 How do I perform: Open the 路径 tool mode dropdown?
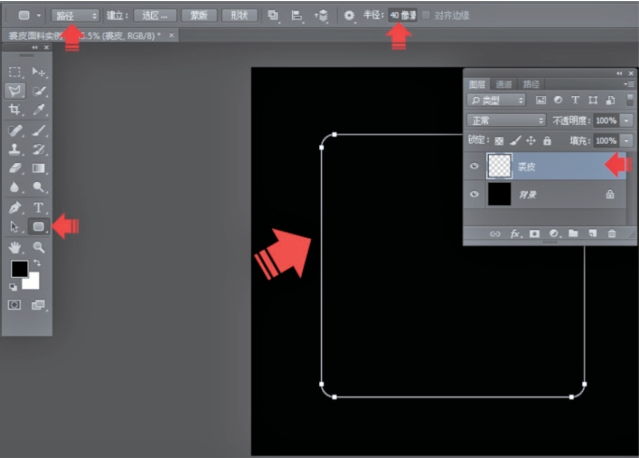point(75,15)
